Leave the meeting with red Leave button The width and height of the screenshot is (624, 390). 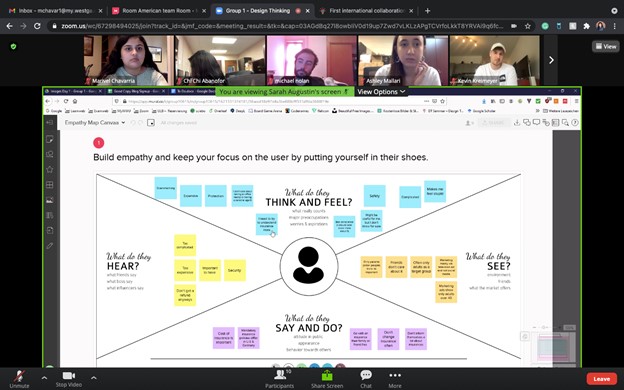pyautogui.click(x=601, y=379)
